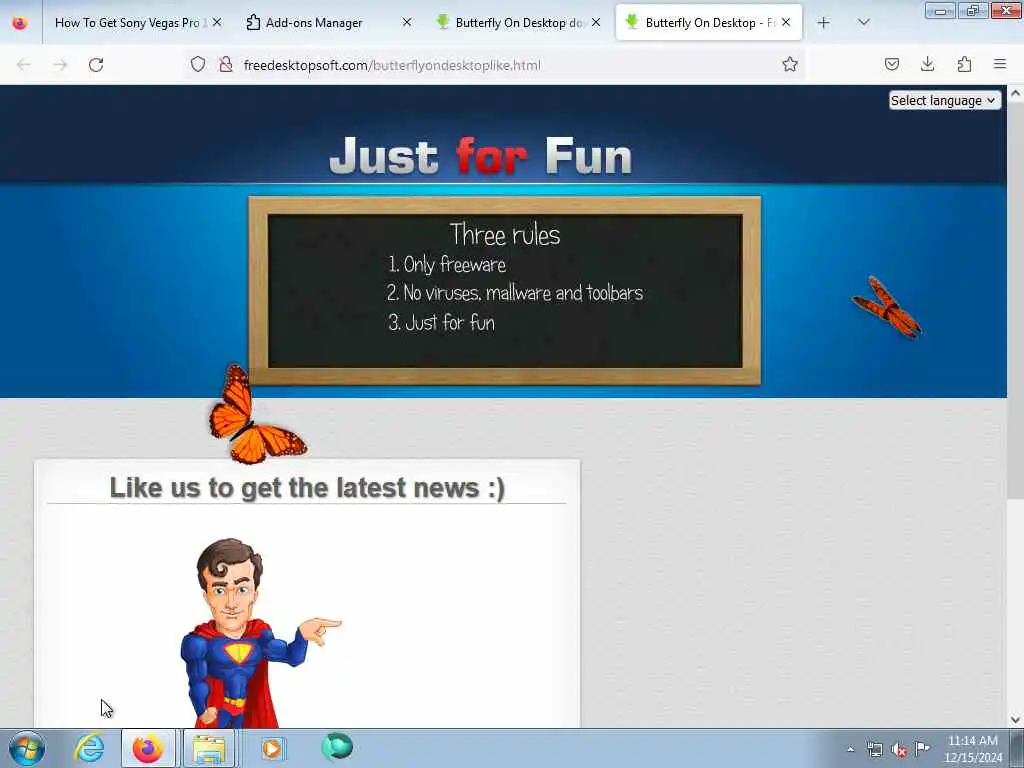The width and height of the screenshot is (1024, 768).
Task: Go forward to next page
Action: 60,65
